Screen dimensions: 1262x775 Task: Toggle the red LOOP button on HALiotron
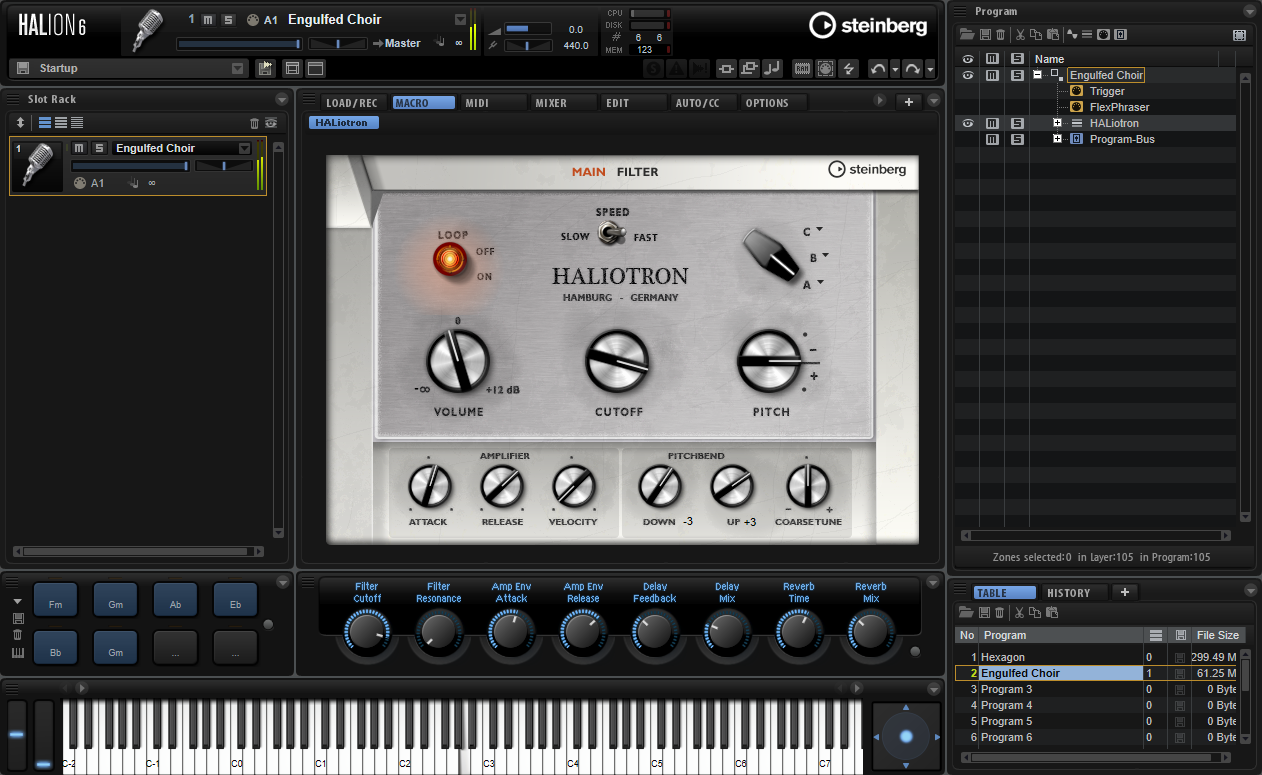click(450, 260)
